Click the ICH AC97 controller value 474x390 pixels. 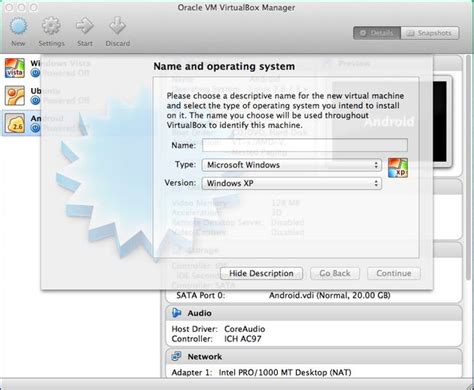click(x=243, y=339)
